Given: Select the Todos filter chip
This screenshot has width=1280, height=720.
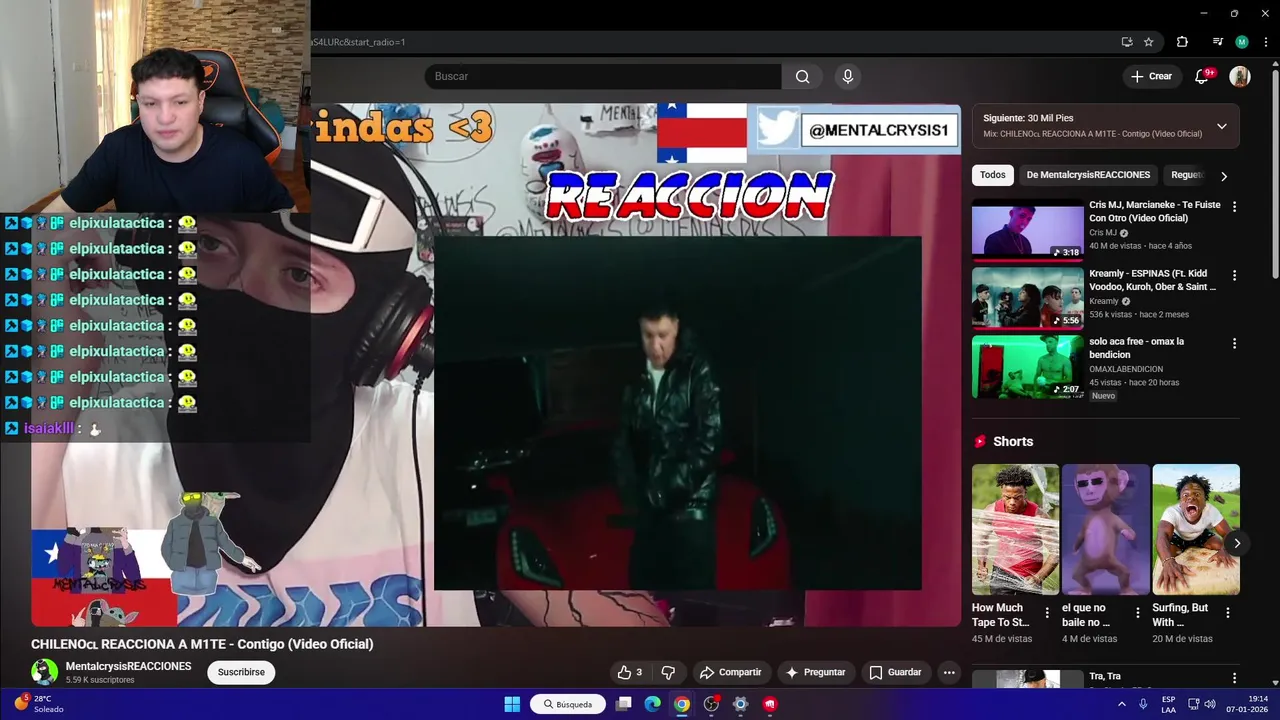Looking at the screenshot, I should [x=993, y=175].
